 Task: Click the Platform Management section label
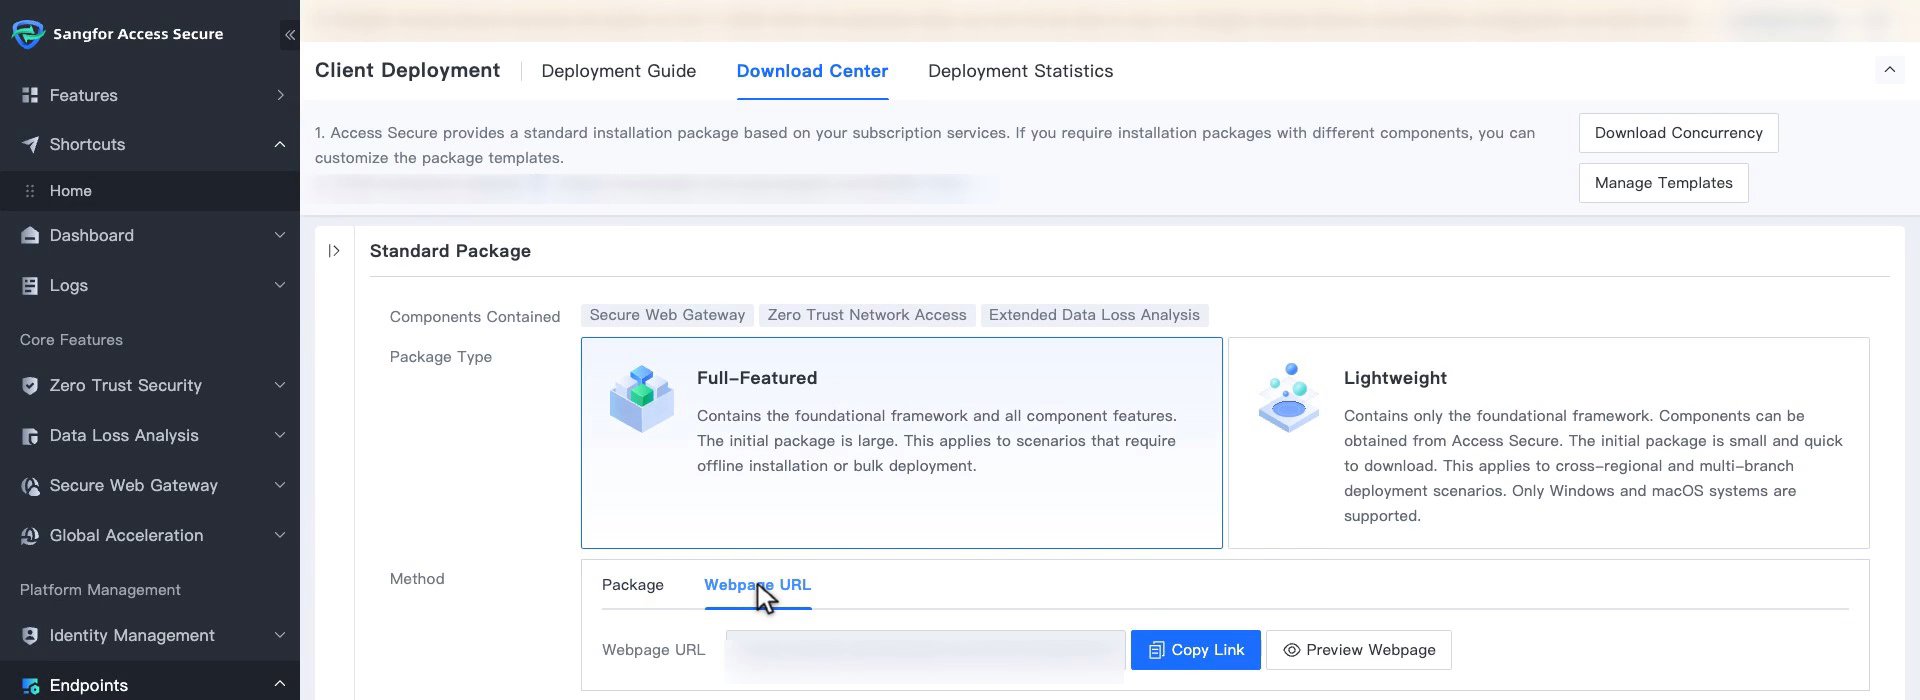tap(100, 590)
